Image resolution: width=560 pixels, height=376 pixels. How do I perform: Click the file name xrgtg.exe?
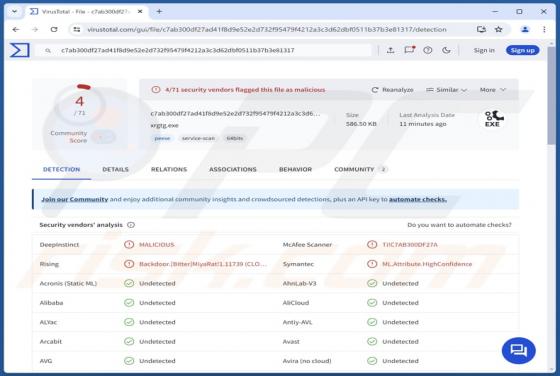click(164, 125)
